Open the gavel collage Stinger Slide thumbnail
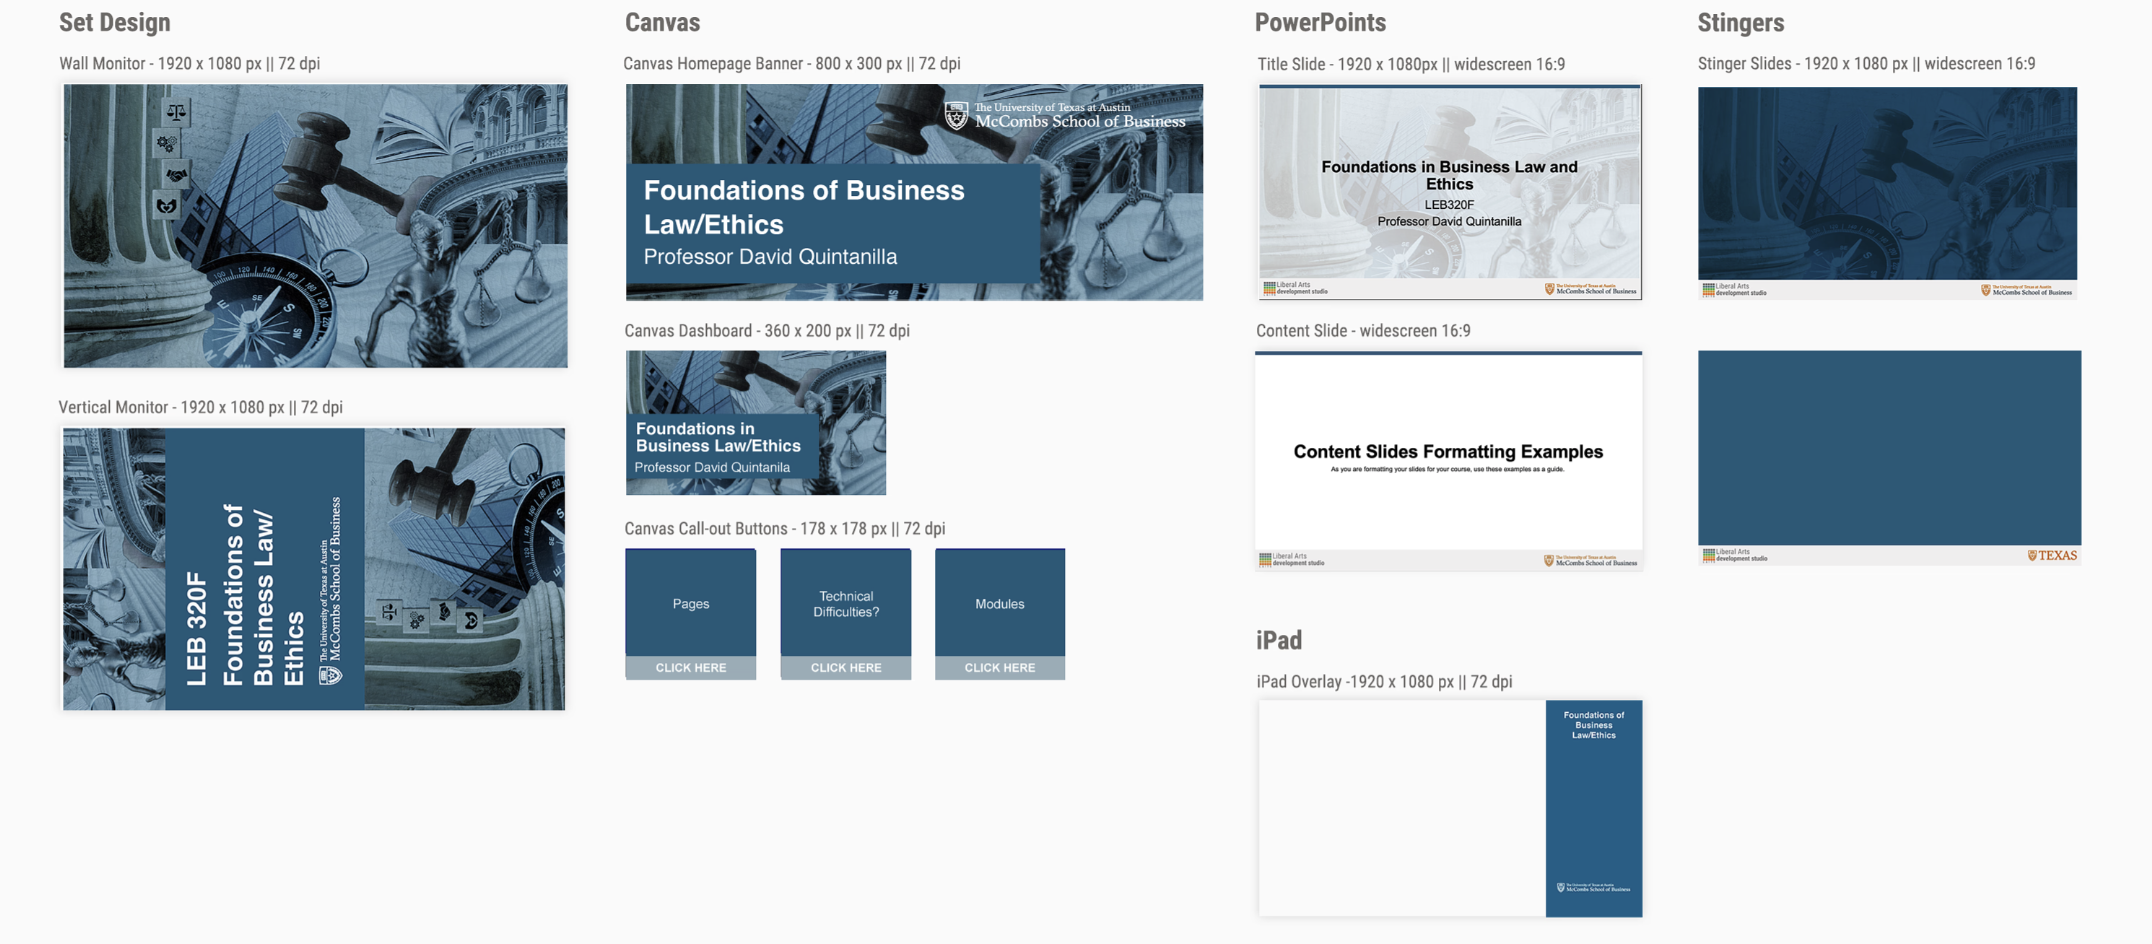The image size is (2152, 944). tap(1887, 185)
